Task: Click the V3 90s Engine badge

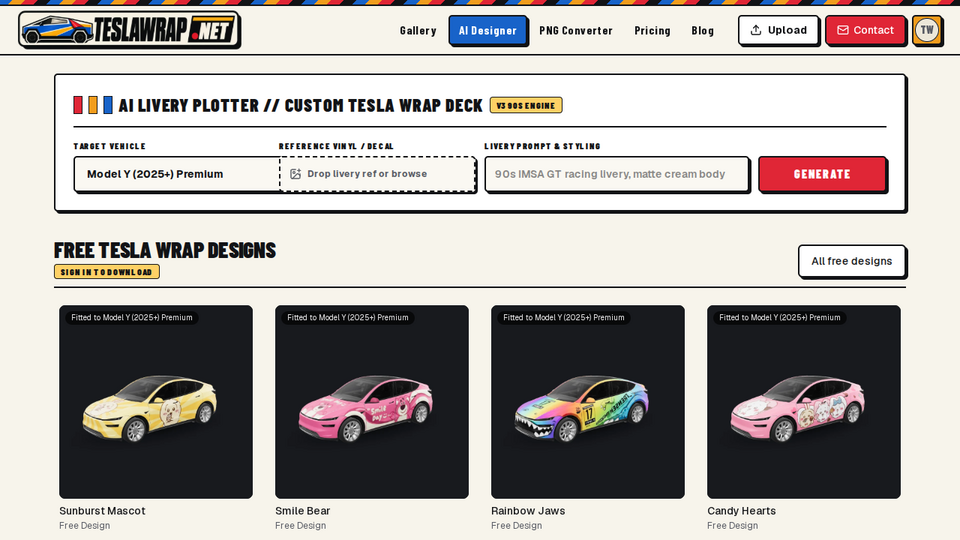Action: pos(526,105)
